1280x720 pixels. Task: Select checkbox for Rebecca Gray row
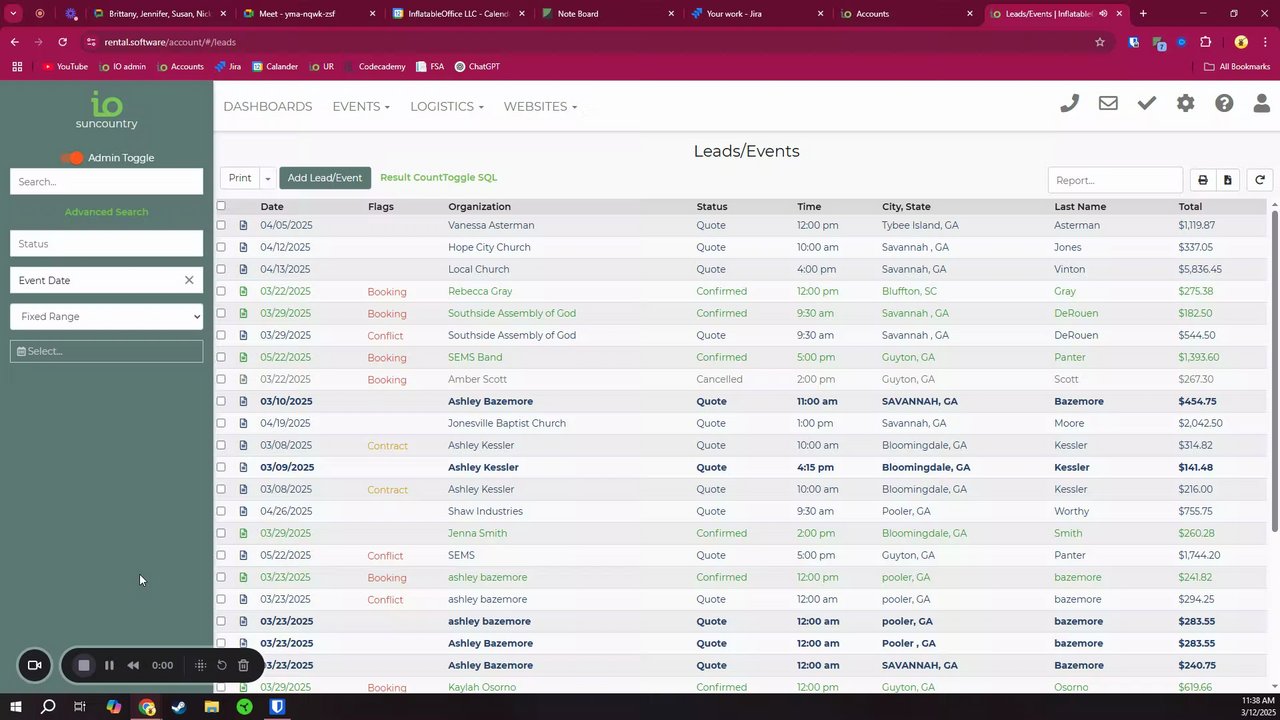[x=221, y=291]
